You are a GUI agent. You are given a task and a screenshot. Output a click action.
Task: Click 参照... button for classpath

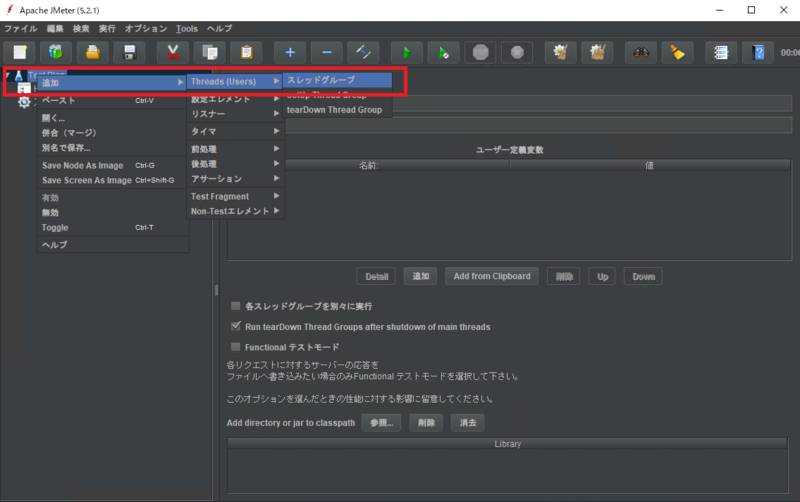point(382,423)
